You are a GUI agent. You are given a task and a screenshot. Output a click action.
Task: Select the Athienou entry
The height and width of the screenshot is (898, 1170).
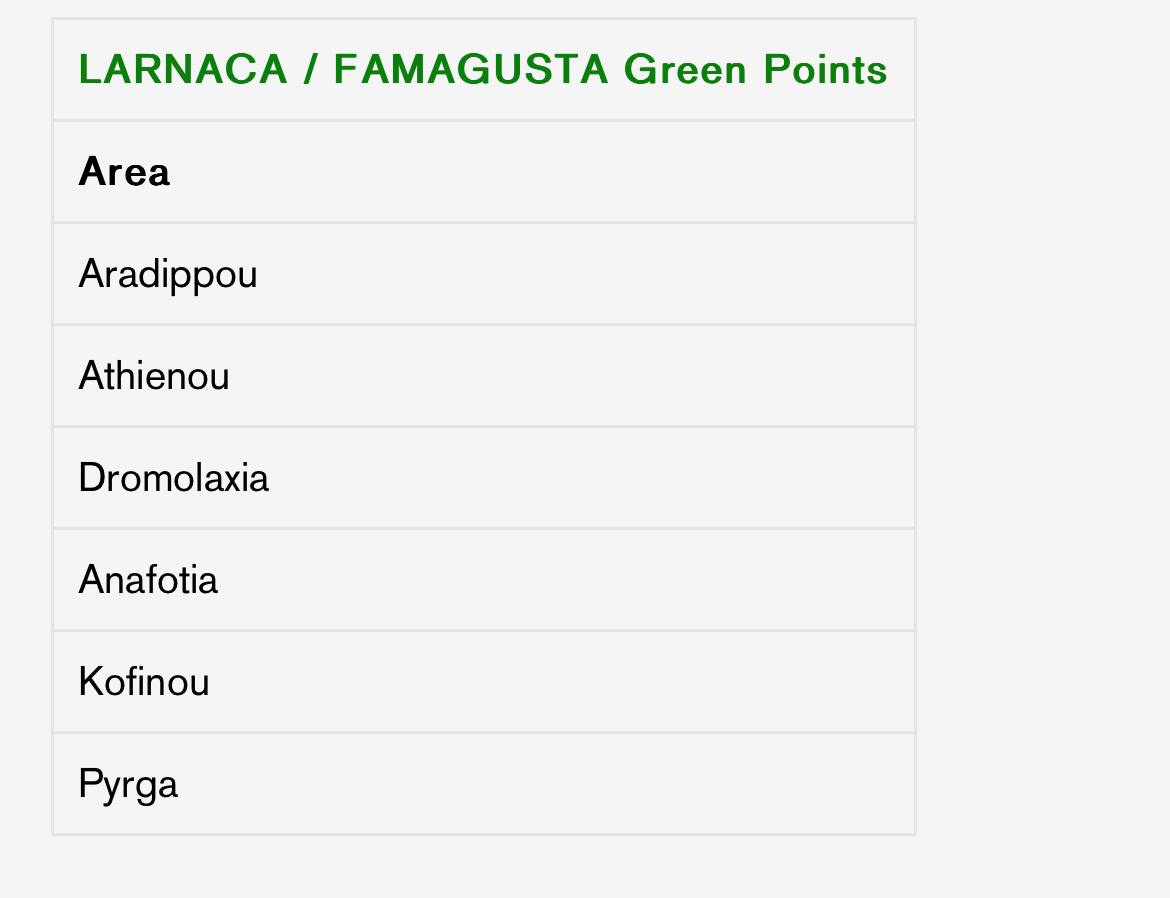click(154, 376)
